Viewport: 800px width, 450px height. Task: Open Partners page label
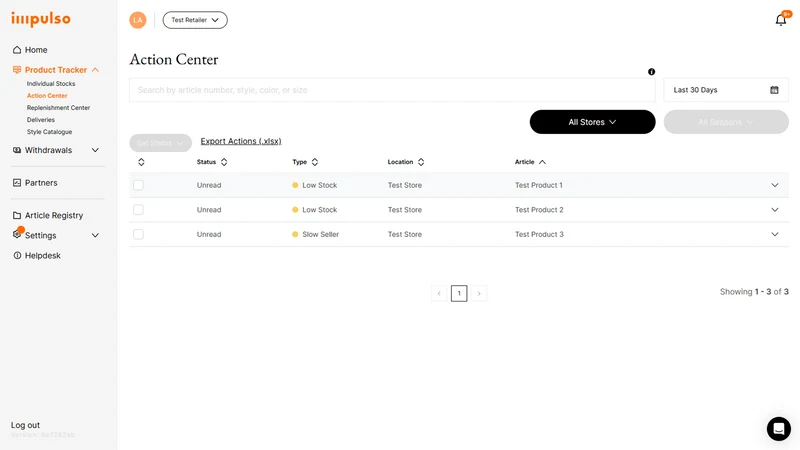[x=41, y=183]
